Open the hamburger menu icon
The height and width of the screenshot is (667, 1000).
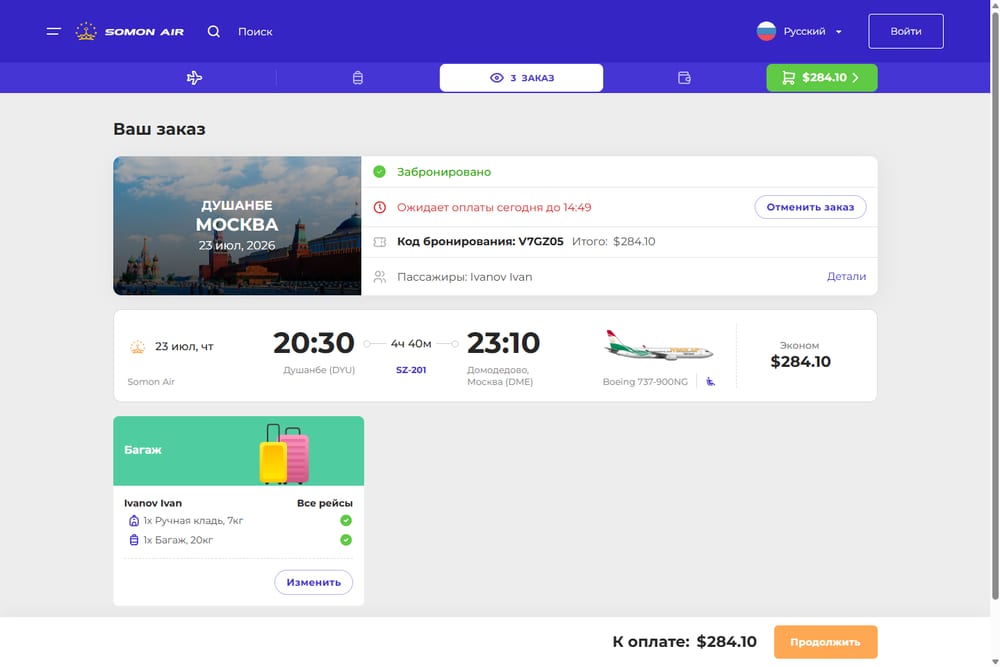click(x=54, y=31)
